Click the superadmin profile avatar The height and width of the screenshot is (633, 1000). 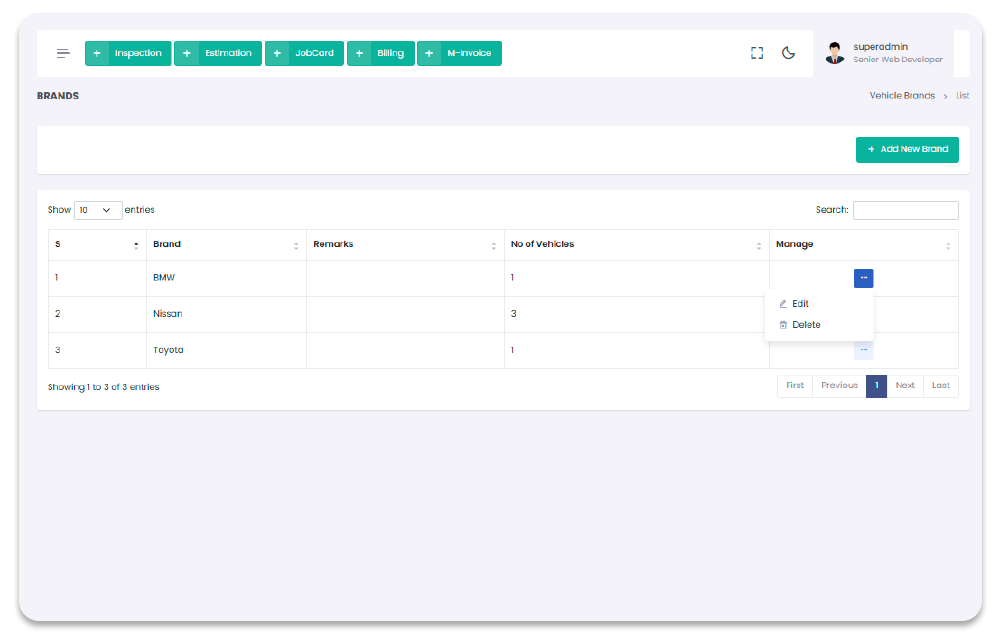tap(835, 54)
